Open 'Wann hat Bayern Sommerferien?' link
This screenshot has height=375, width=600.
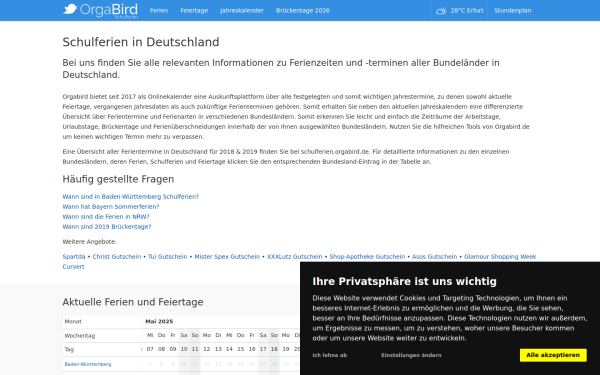[x=111, y=207]
